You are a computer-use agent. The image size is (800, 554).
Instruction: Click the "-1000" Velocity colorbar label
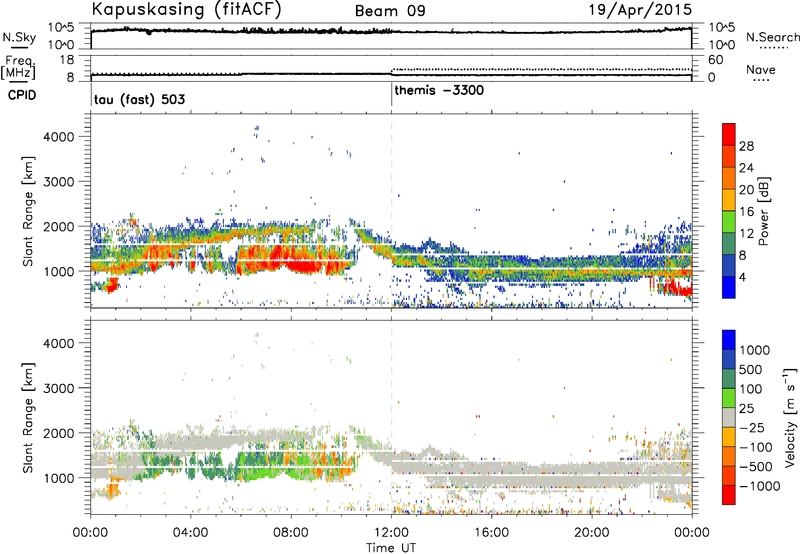[x=759, y=486]
